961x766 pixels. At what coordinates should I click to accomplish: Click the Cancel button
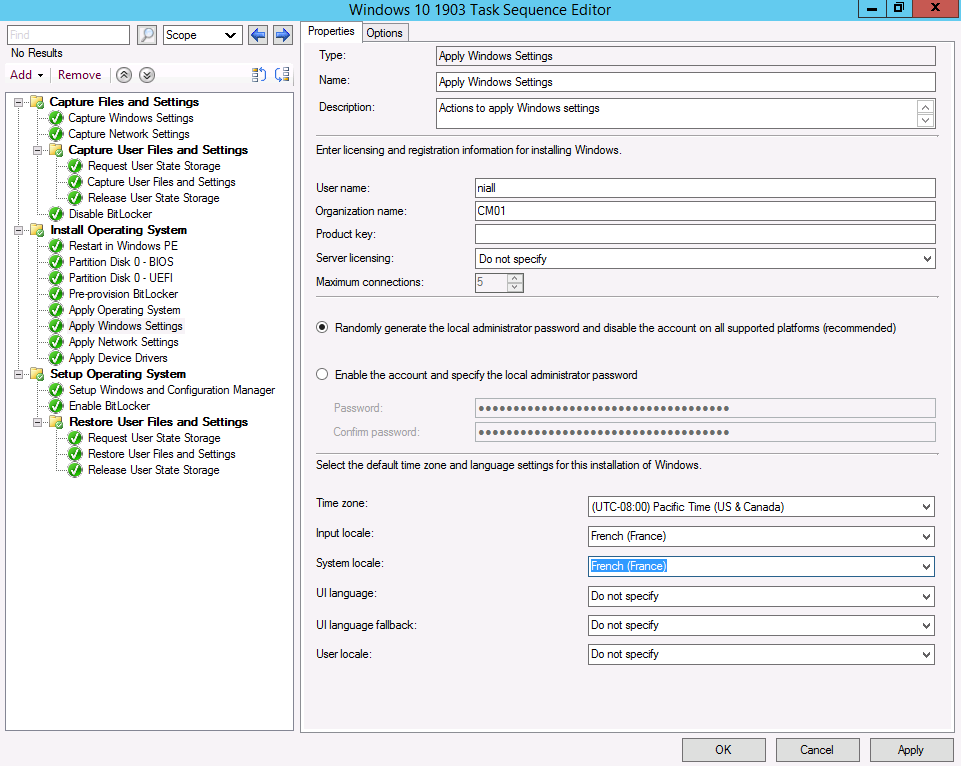(x=817, y=749)
